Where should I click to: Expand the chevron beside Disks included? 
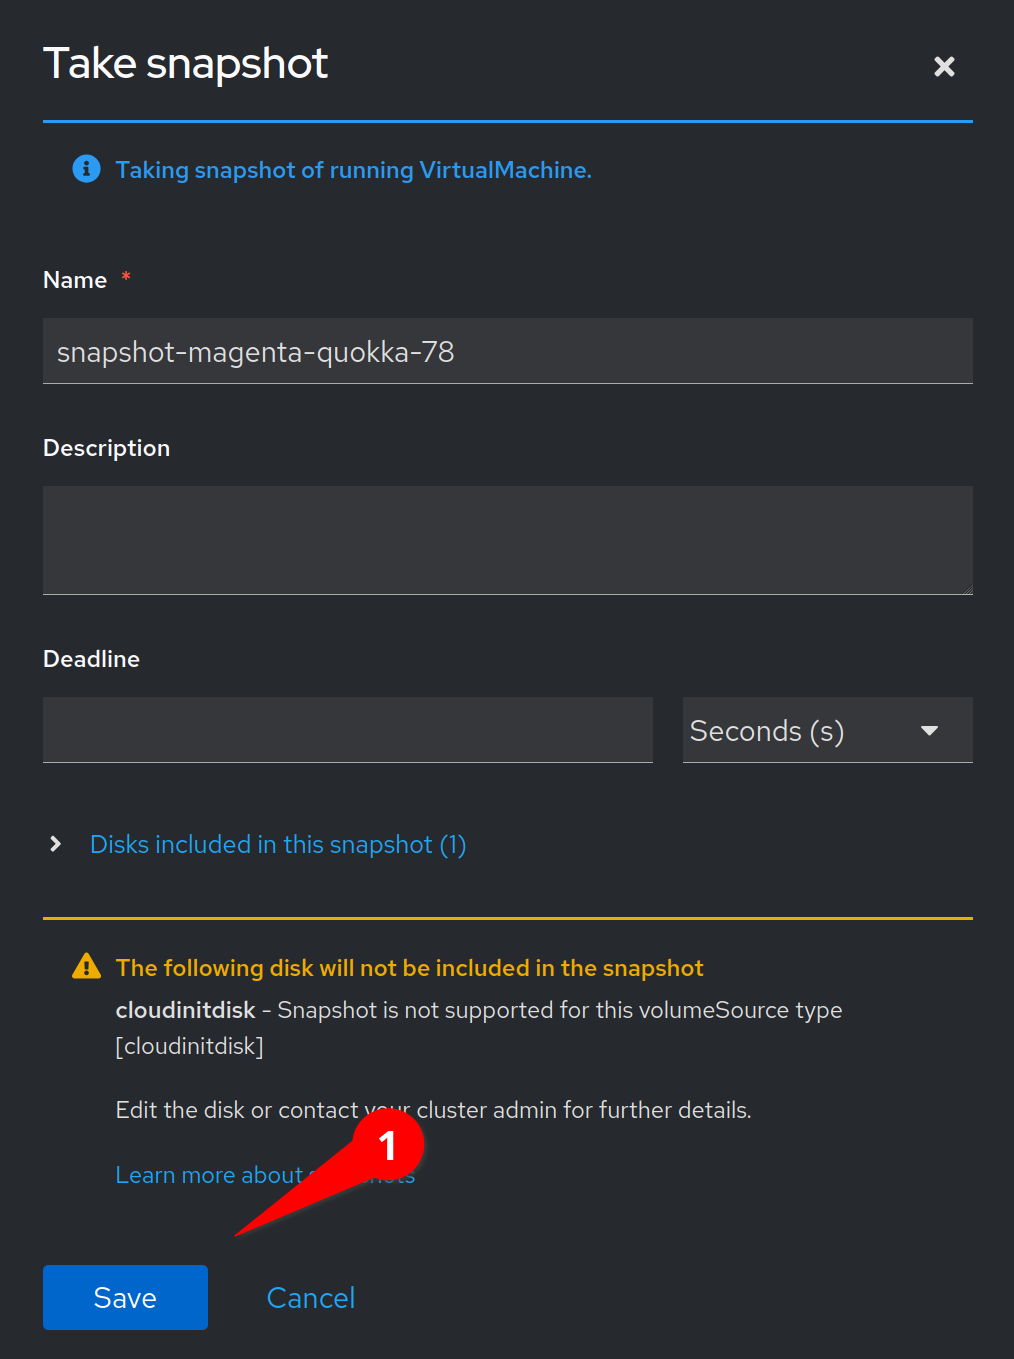click(56, 844)
